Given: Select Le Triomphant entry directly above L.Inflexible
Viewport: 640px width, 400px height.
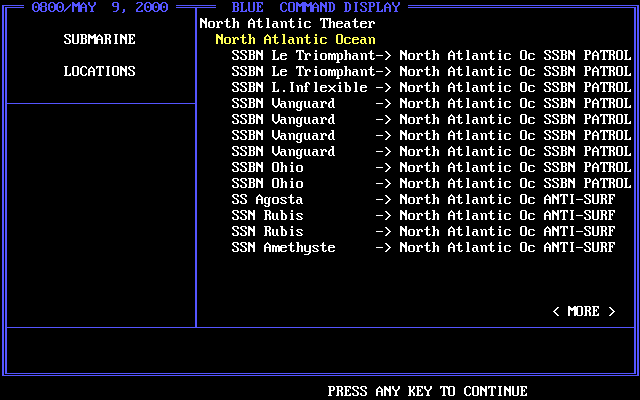Looking at the screenshot, I should pyautogui.click(x=303, y=71).
